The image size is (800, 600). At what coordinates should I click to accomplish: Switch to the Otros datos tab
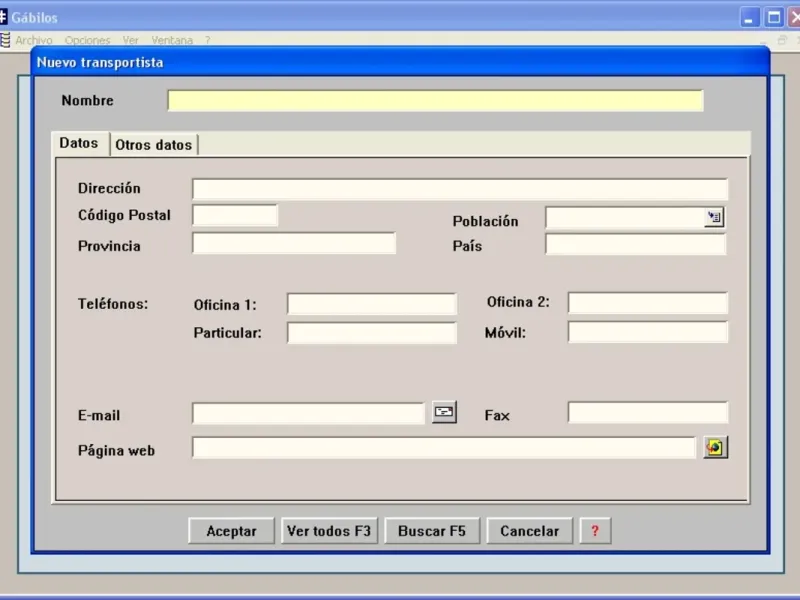click(154, 145)
